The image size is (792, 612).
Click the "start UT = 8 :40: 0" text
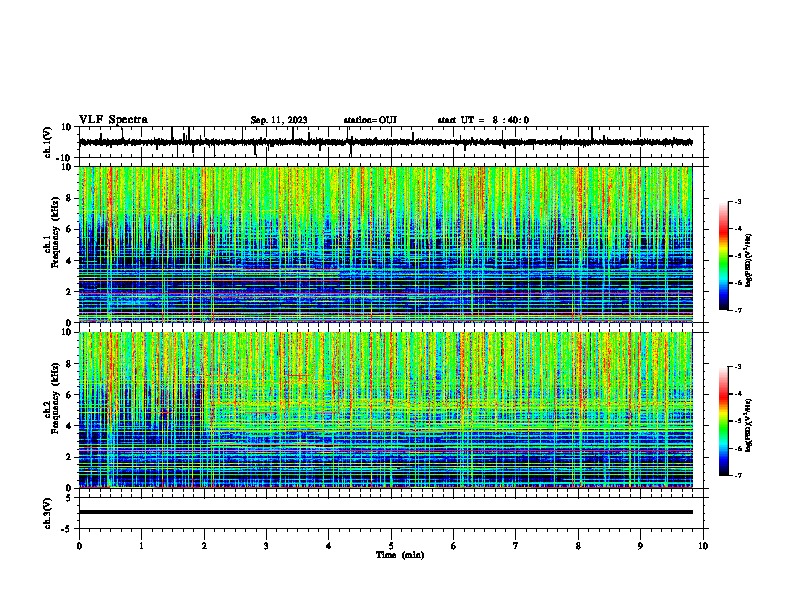pyautogui.click(x=483, y=120)
